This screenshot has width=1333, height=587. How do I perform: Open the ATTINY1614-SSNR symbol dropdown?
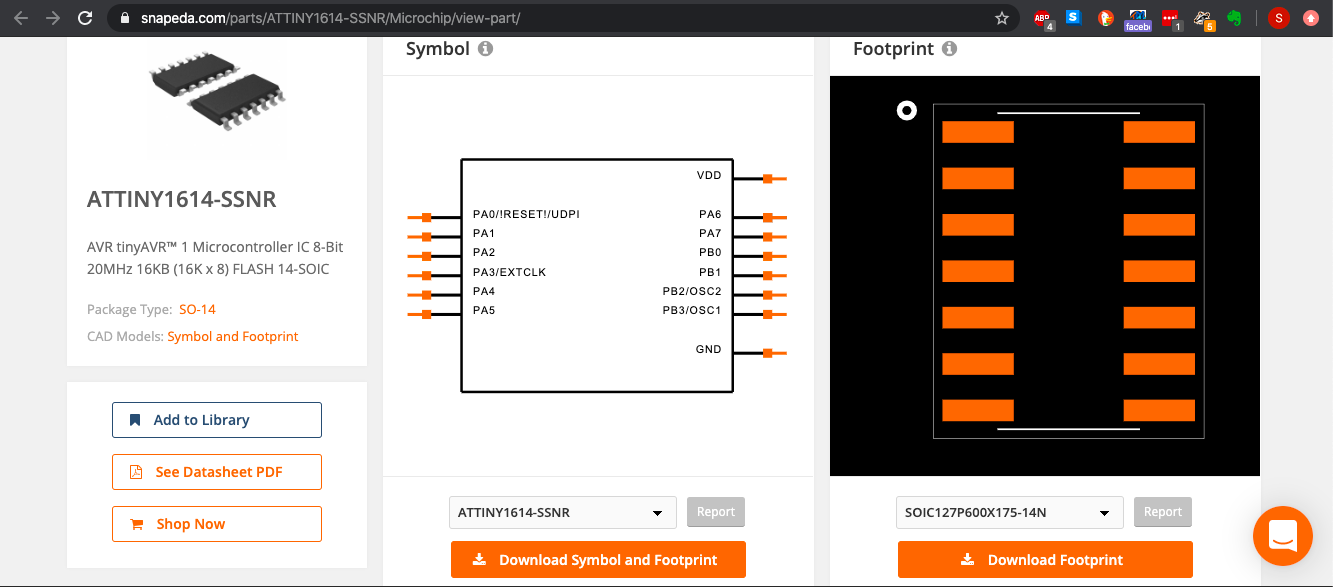tap(562, 512)
